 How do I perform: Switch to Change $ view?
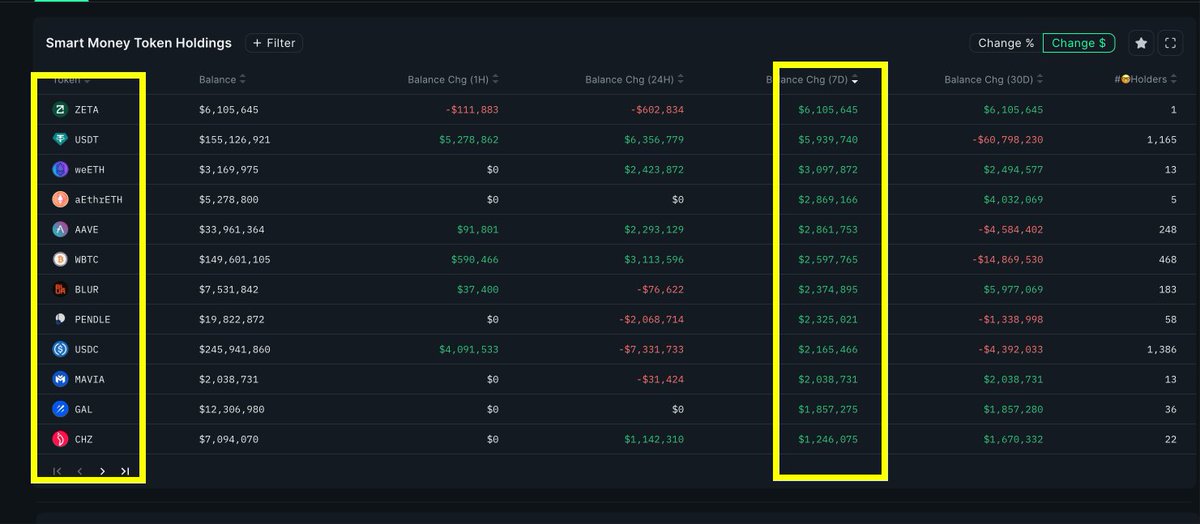(1079, 43)
